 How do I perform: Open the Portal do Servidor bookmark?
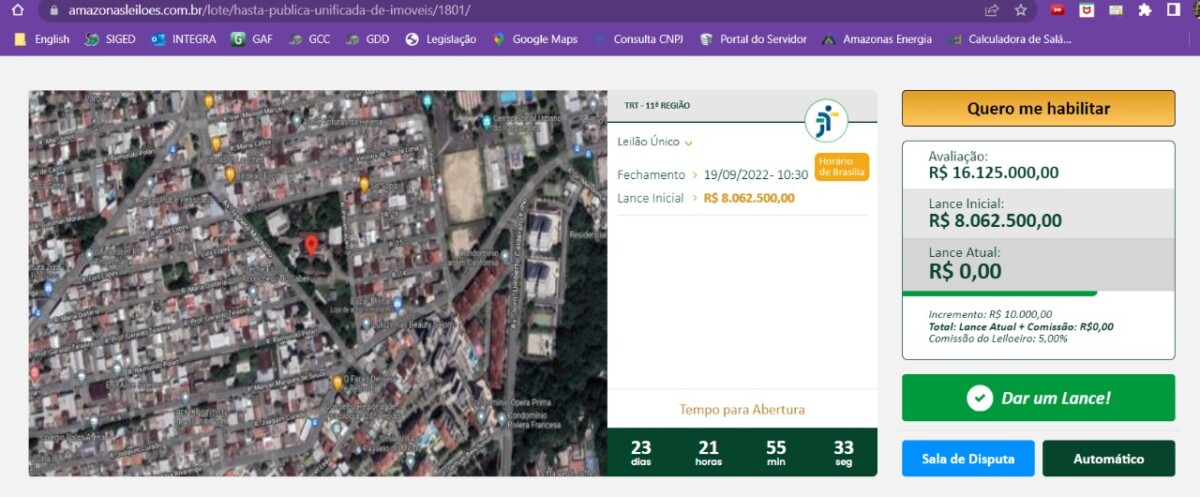[x=753, y=39]
